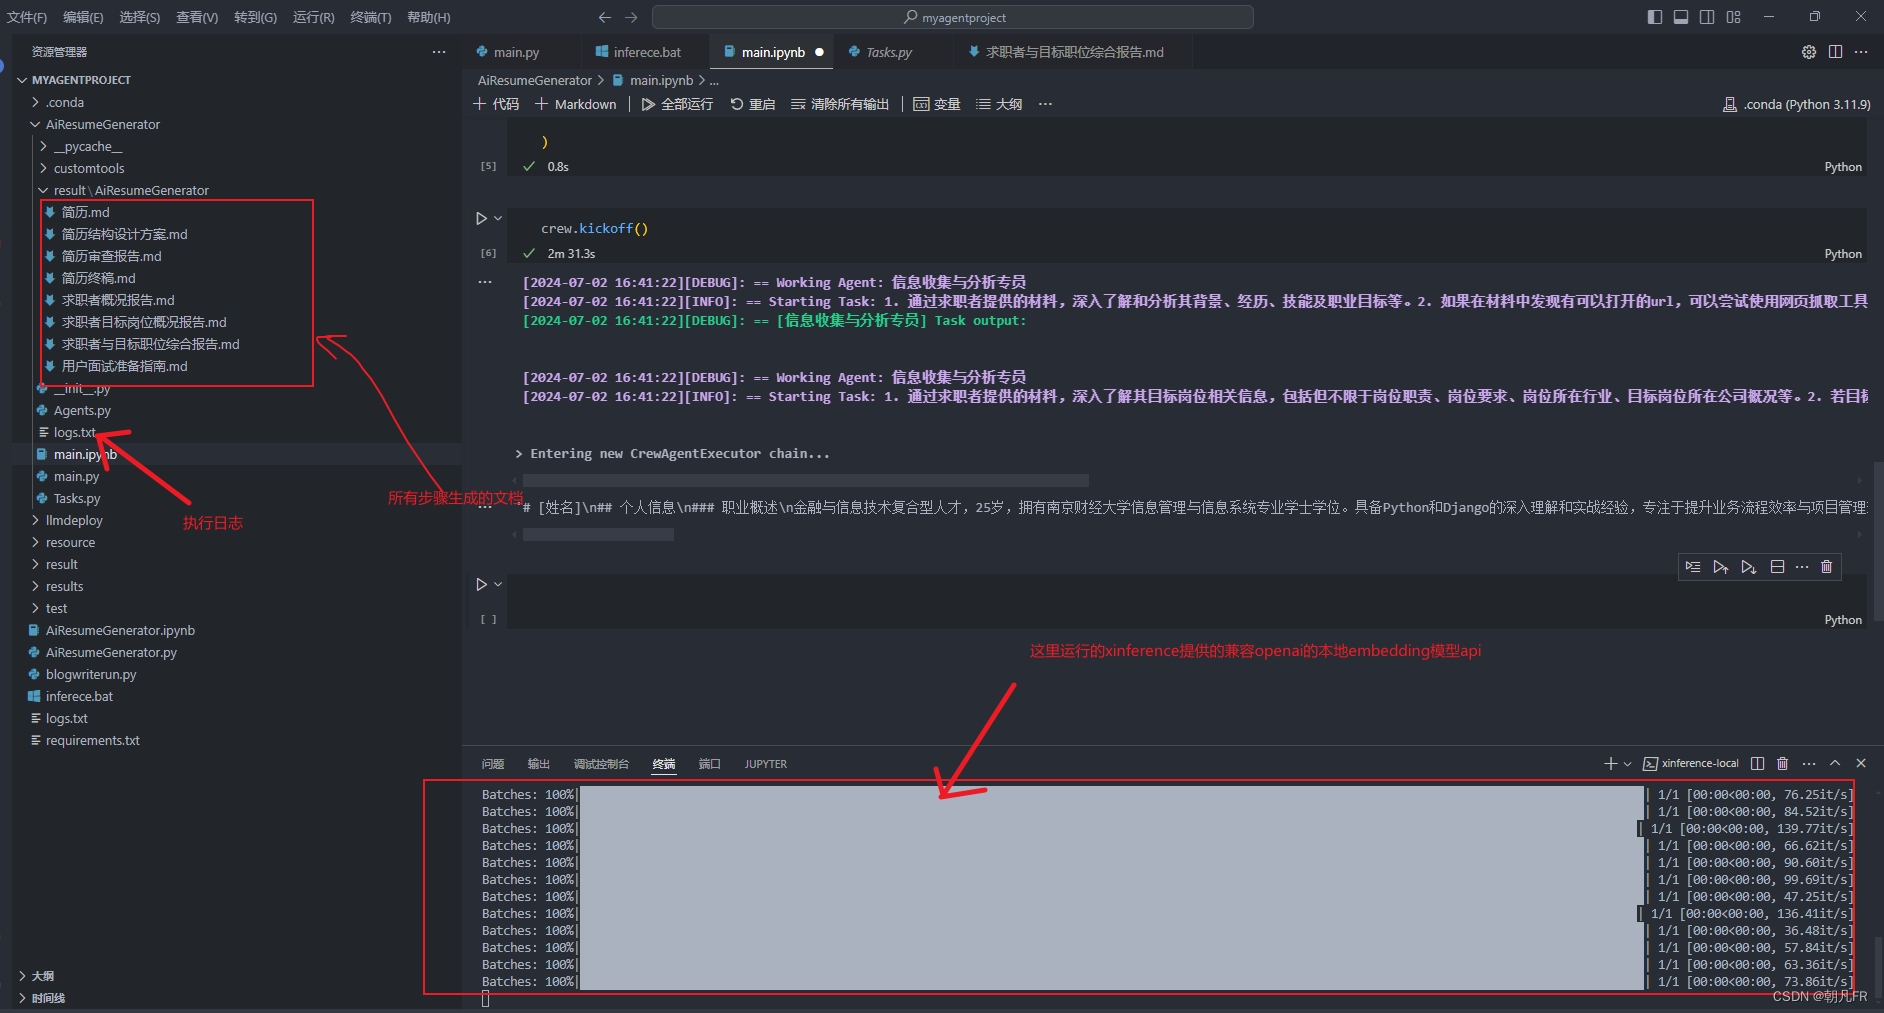Open cell toolbar more actions

point(1802,567)
